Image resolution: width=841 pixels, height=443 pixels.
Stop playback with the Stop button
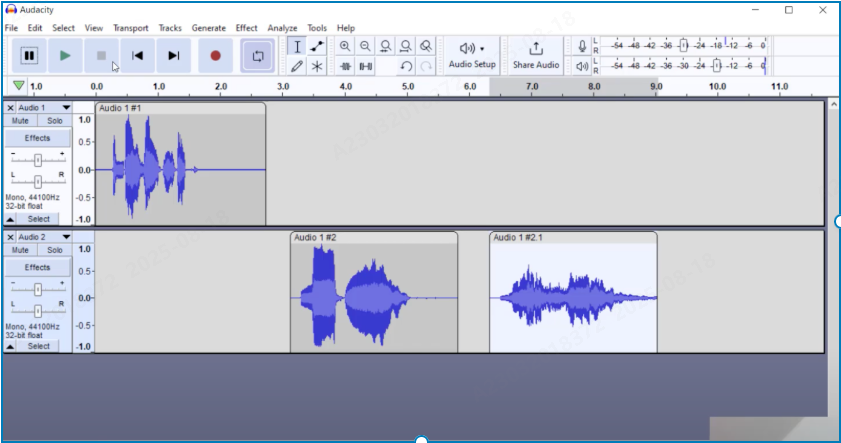click(101, 55)
